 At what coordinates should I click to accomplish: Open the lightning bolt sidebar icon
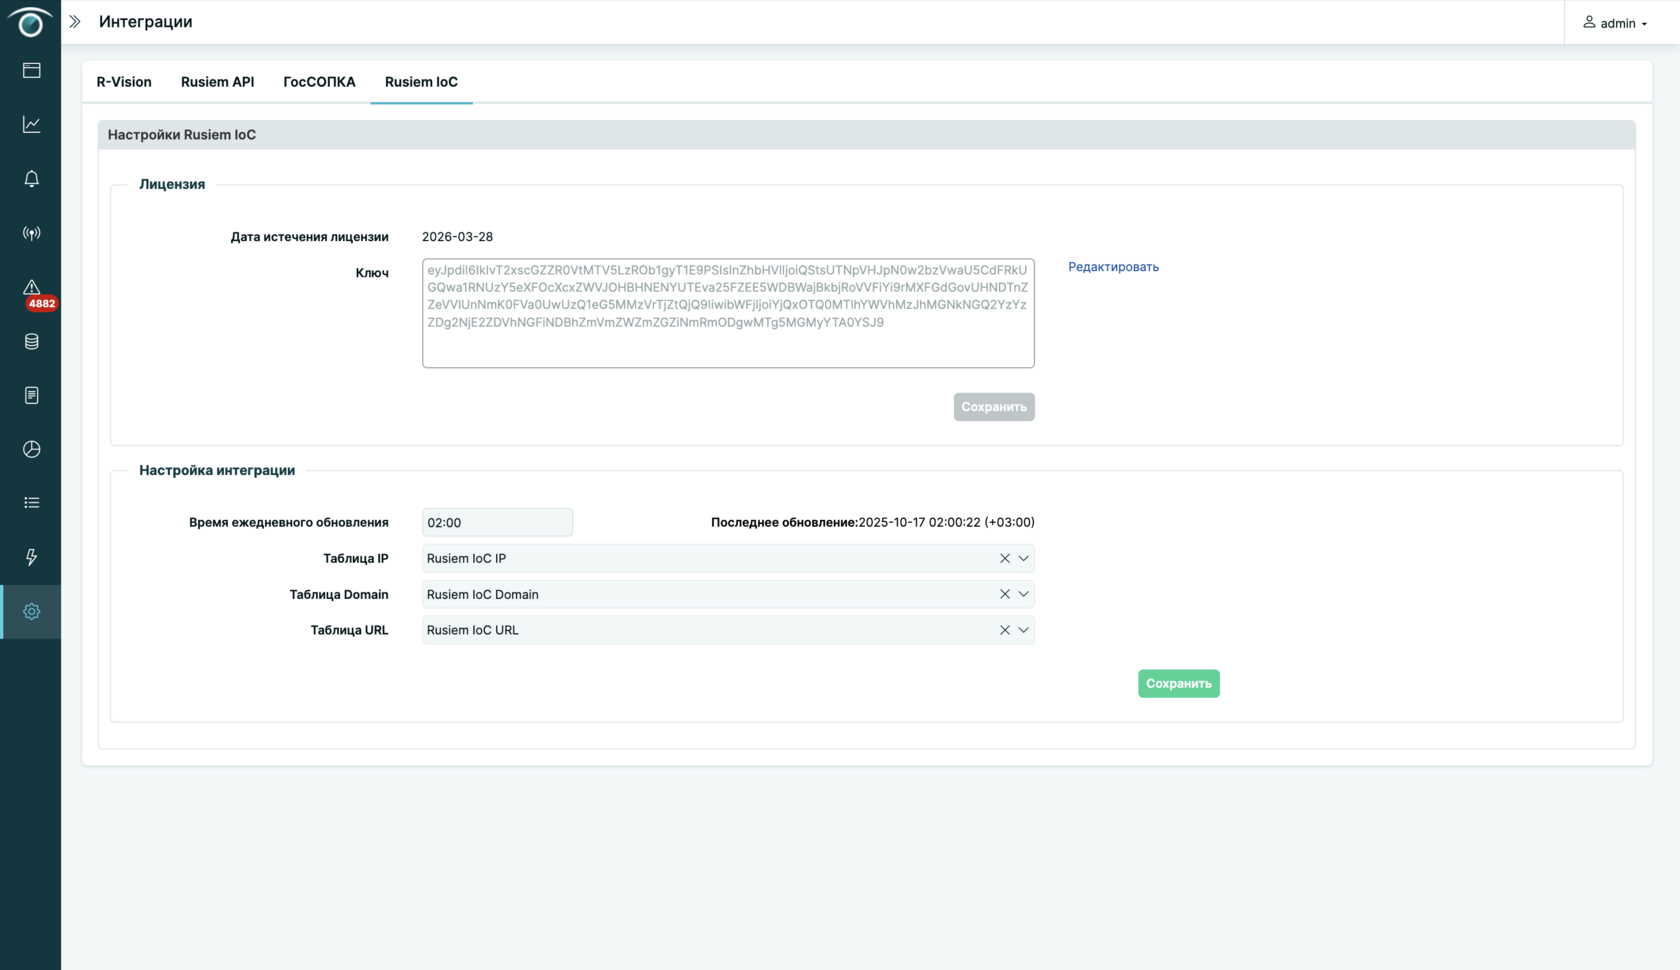tap(32, 557)
